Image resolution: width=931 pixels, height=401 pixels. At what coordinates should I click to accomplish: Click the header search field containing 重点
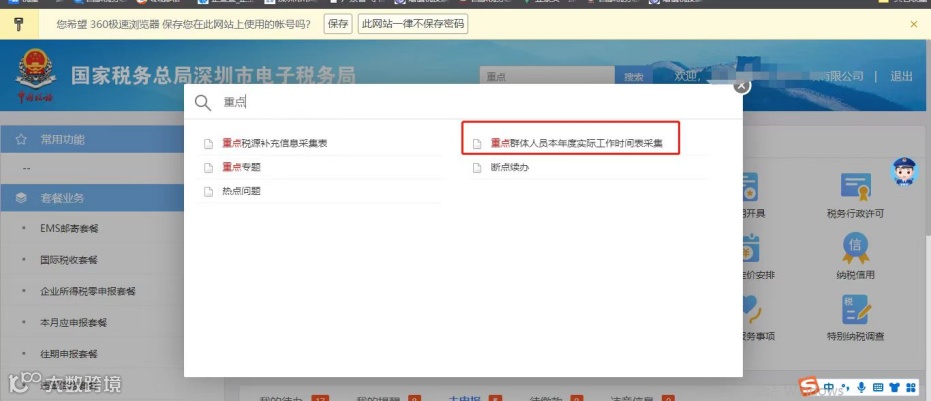pos(547,77)
